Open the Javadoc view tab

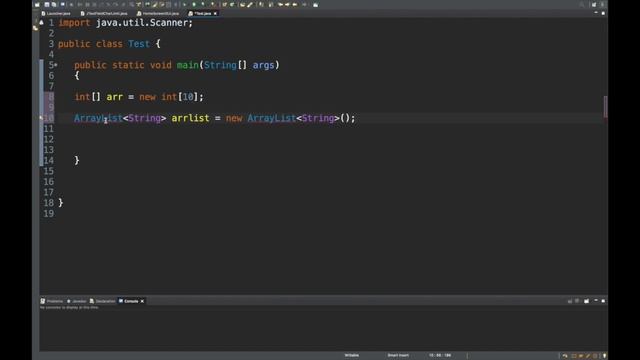point(77,301)
